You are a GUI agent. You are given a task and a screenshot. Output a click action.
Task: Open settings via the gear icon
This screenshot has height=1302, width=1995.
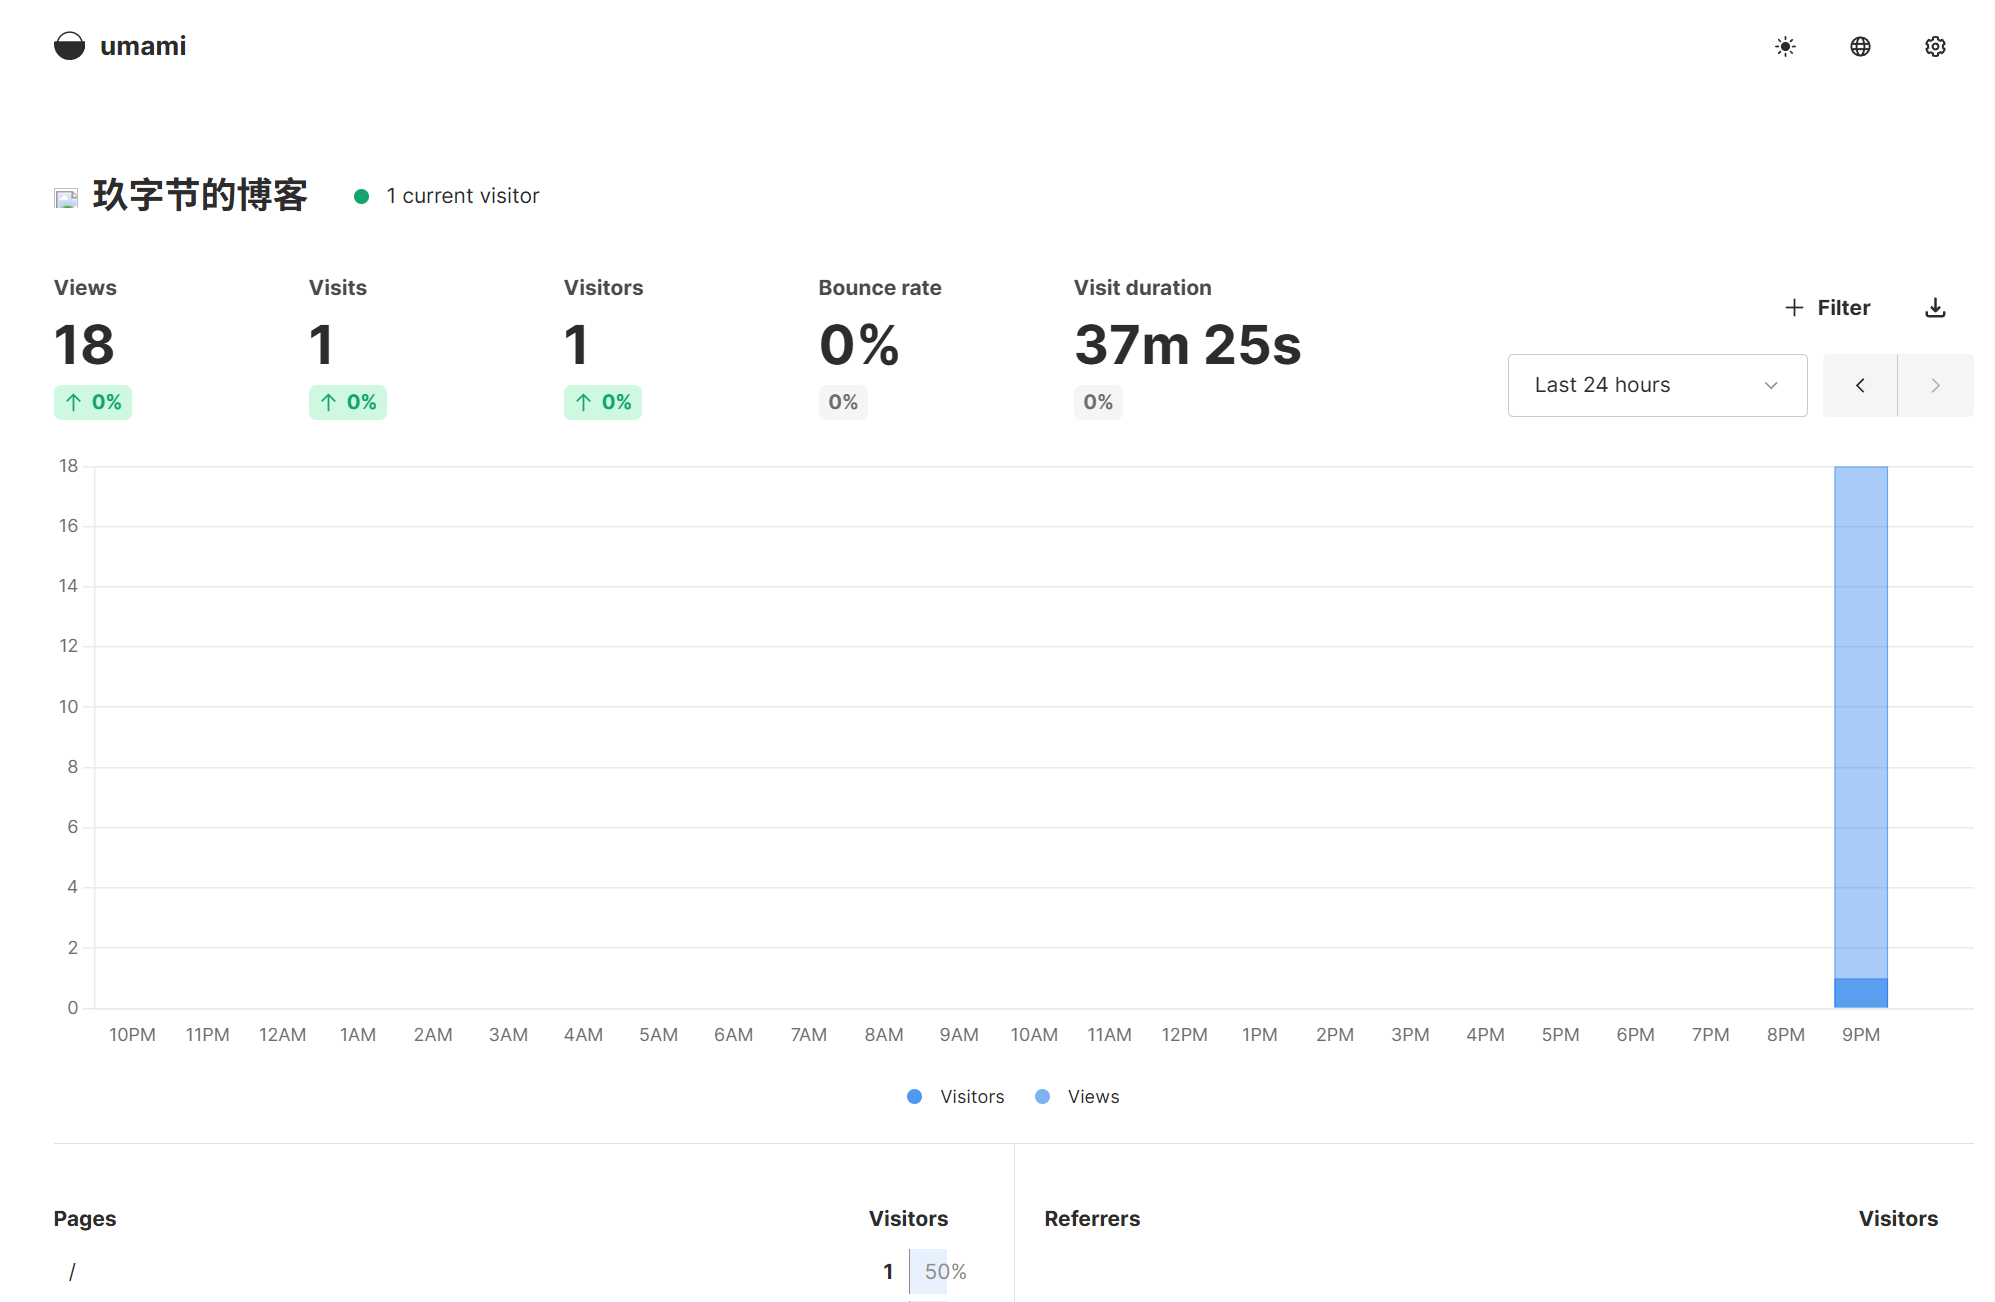pyautogui.click(x=1935, y=47)
